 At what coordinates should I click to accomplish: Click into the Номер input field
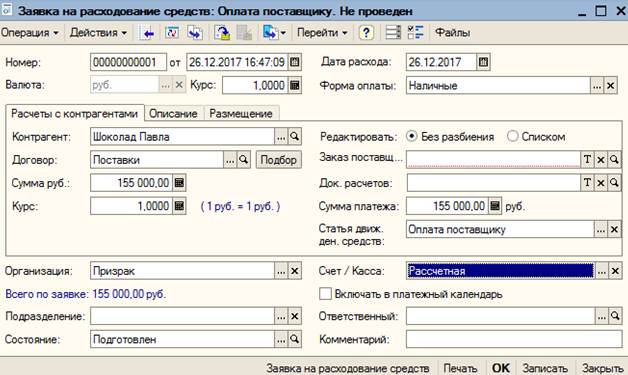coord(128,62)
